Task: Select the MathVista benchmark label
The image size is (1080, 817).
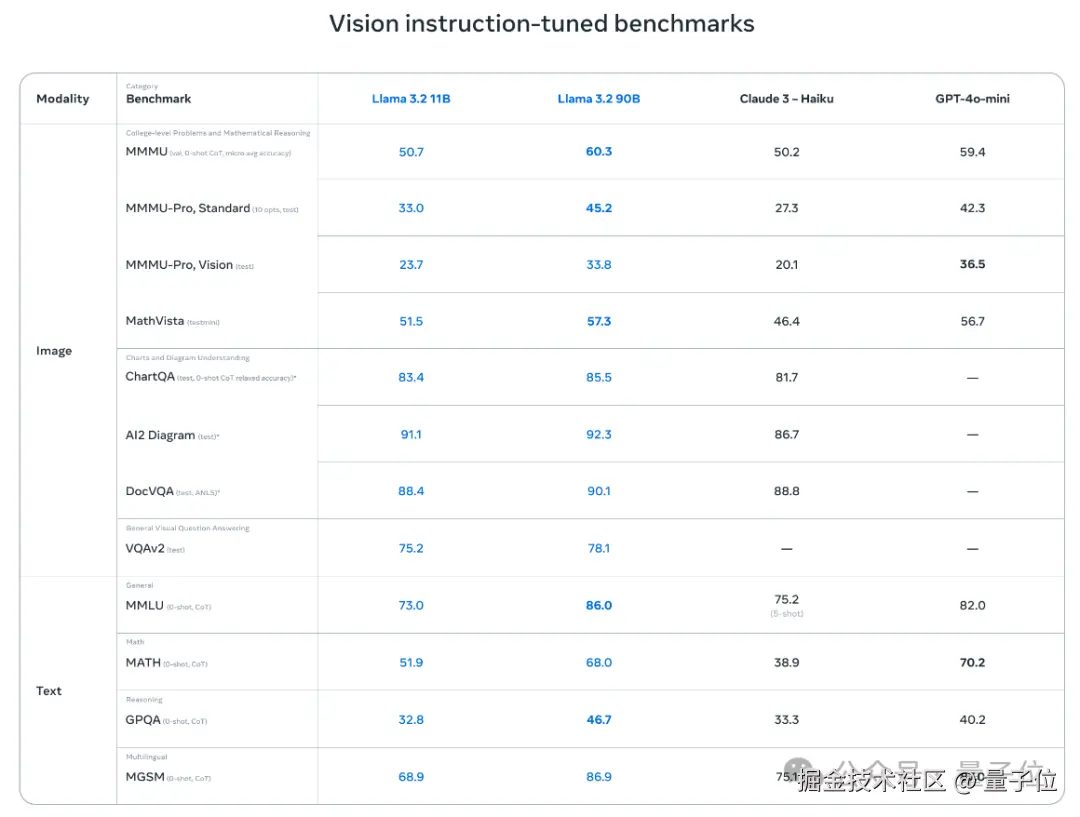Action: [x=155, y=321]
